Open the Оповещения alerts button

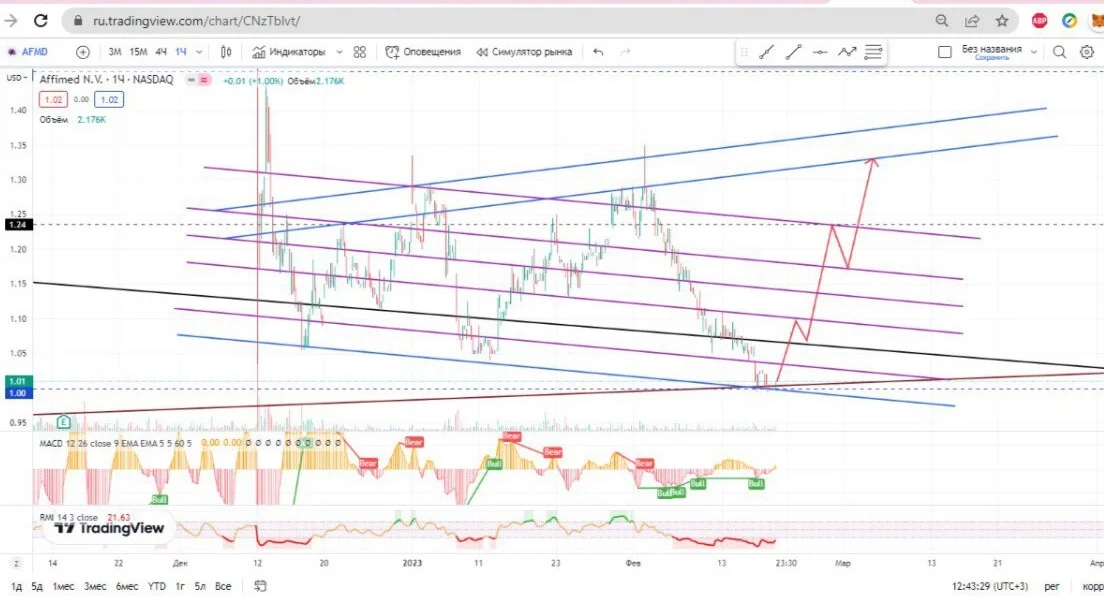423,51
